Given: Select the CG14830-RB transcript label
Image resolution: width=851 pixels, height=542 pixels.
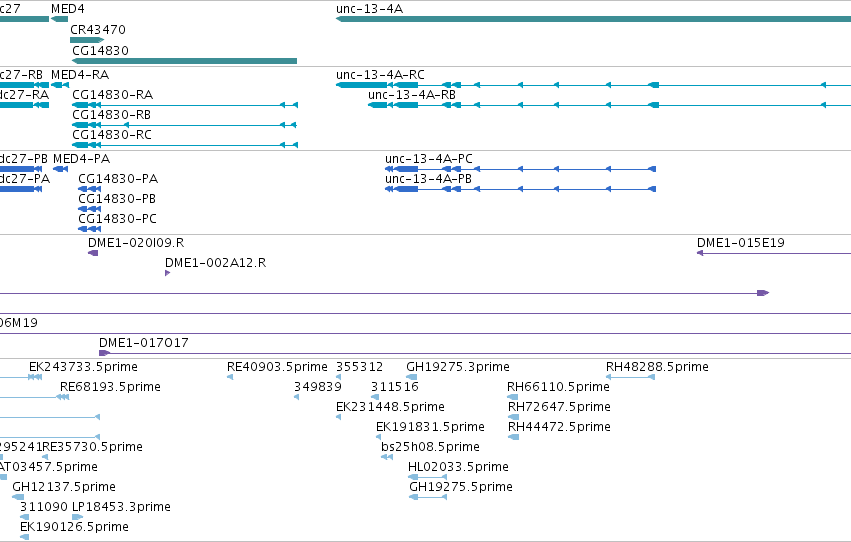Looking at the screenshot, I should coord(111,114).
